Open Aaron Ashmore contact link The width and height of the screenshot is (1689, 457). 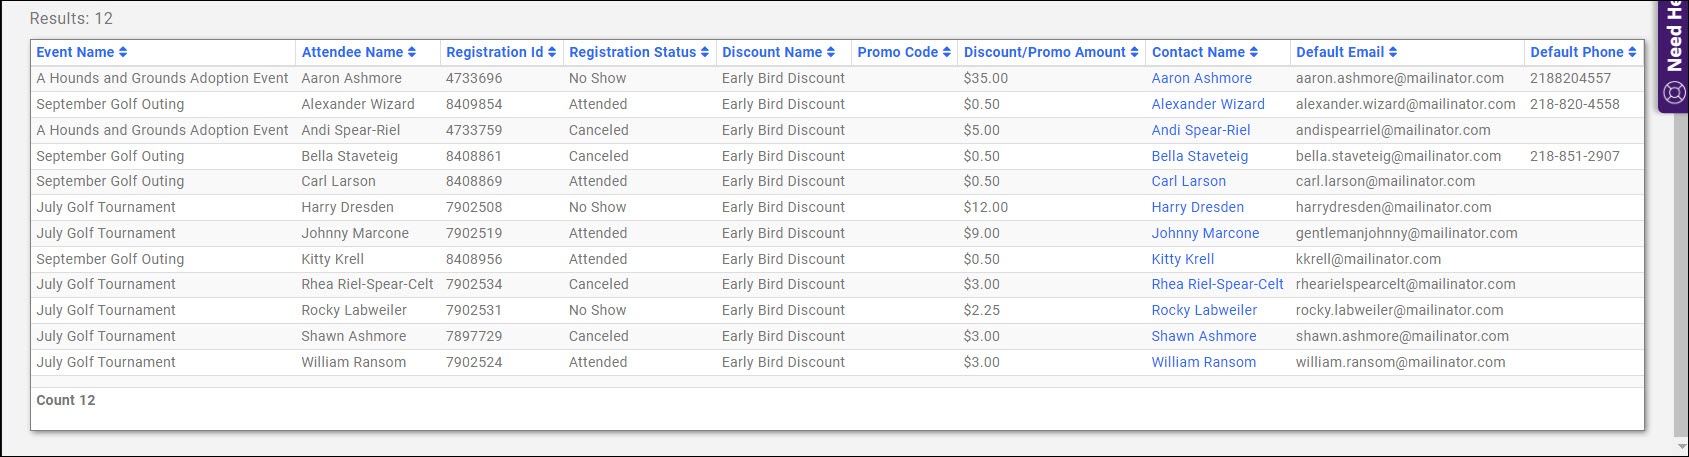point(1201,78)
